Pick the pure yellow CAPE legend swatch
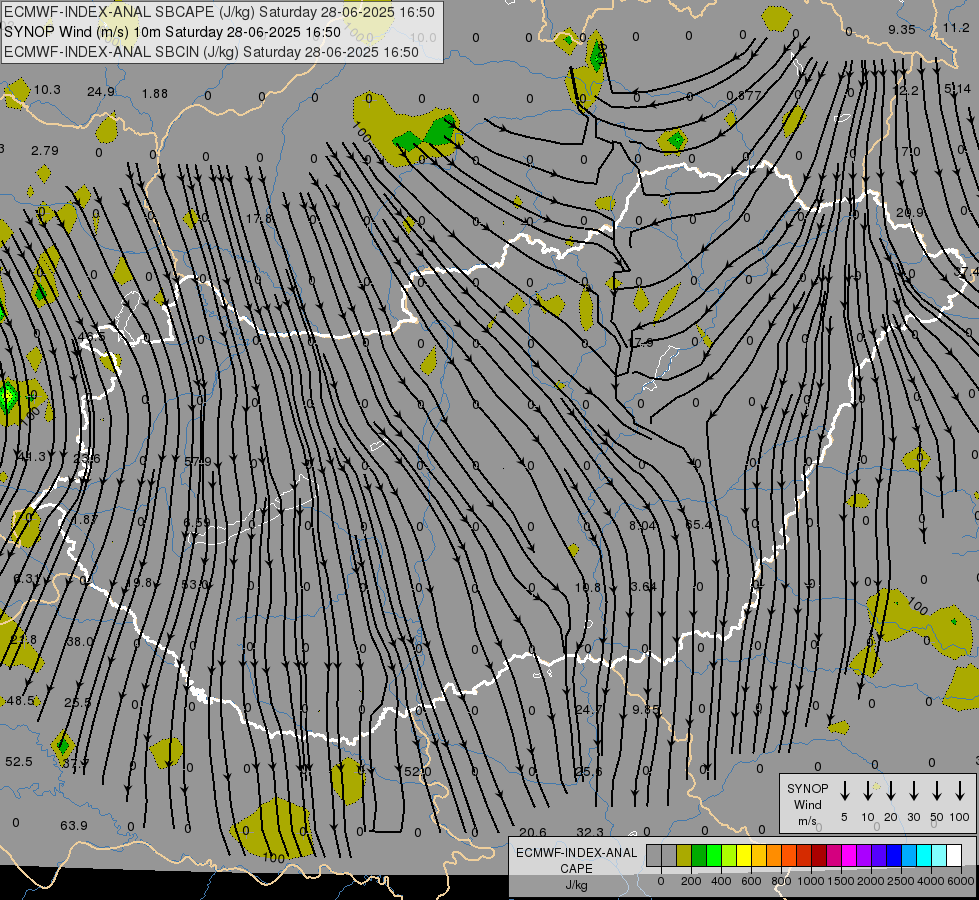Image resolution: width=979 pixels, height=900 pixels. [744, 855]
